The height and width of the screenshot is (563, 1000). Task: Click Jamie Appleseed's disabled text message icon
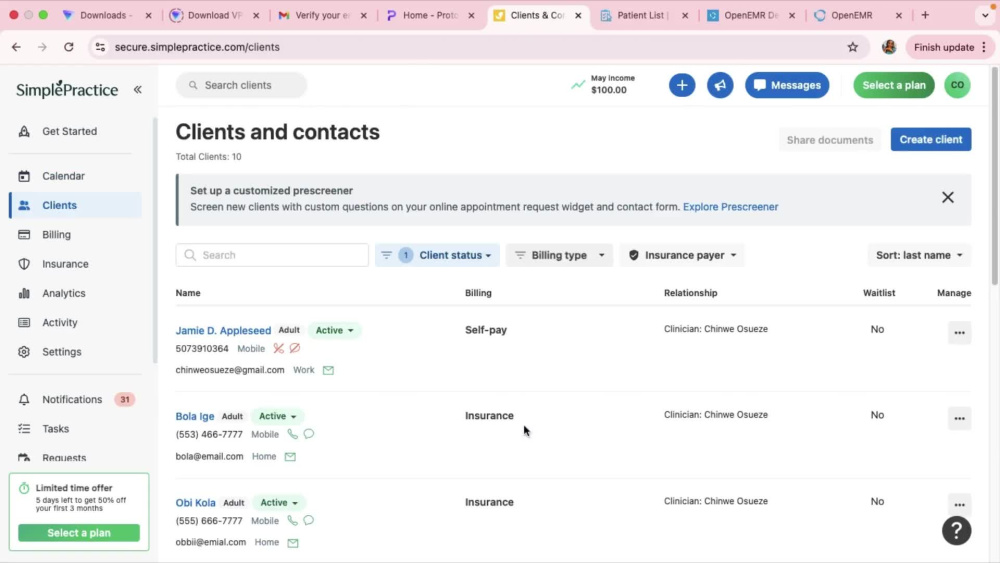click(x=295, y=348)
